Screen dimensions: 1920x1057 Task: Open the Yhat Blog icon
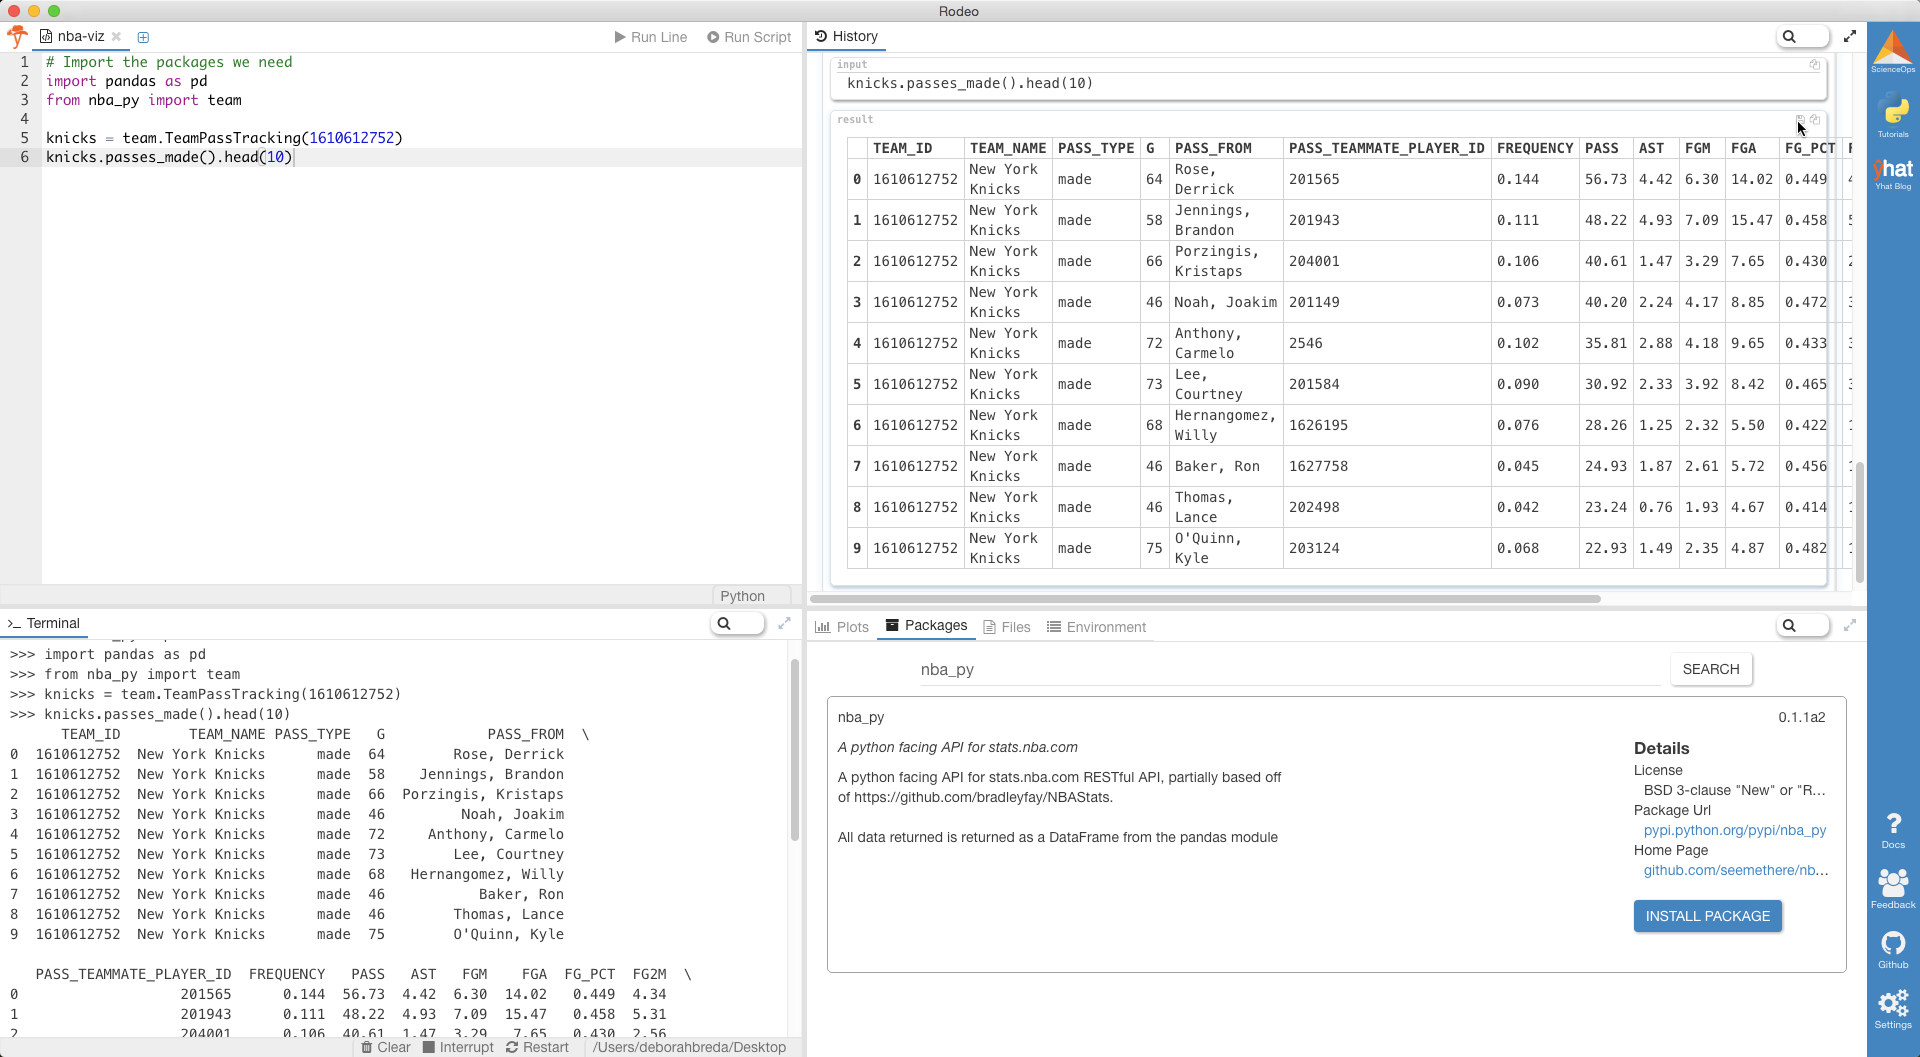click(1893, 173)
